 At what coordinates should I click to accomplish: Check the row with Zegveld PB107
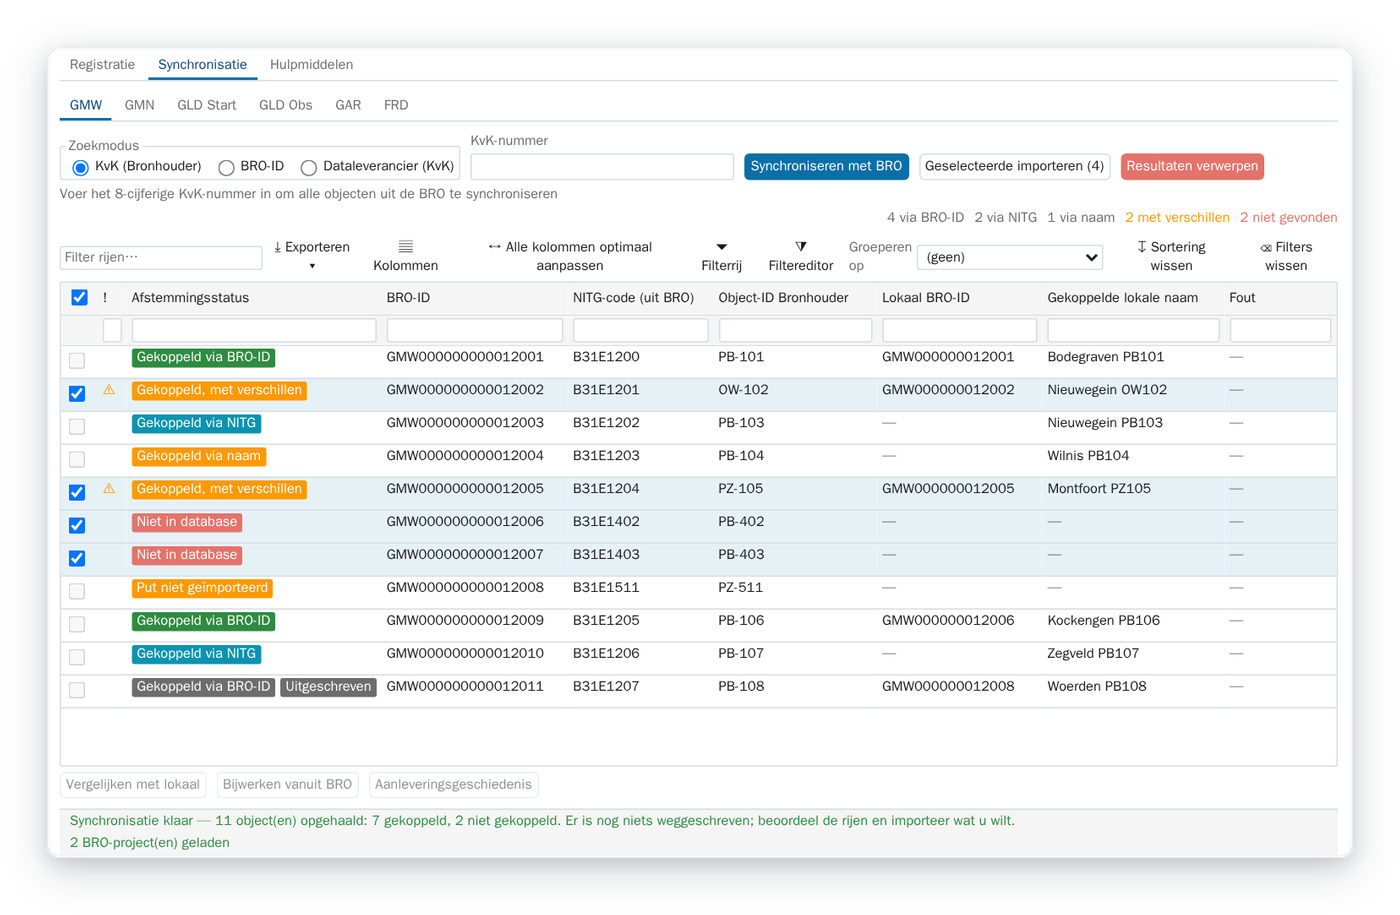[77, 657]
